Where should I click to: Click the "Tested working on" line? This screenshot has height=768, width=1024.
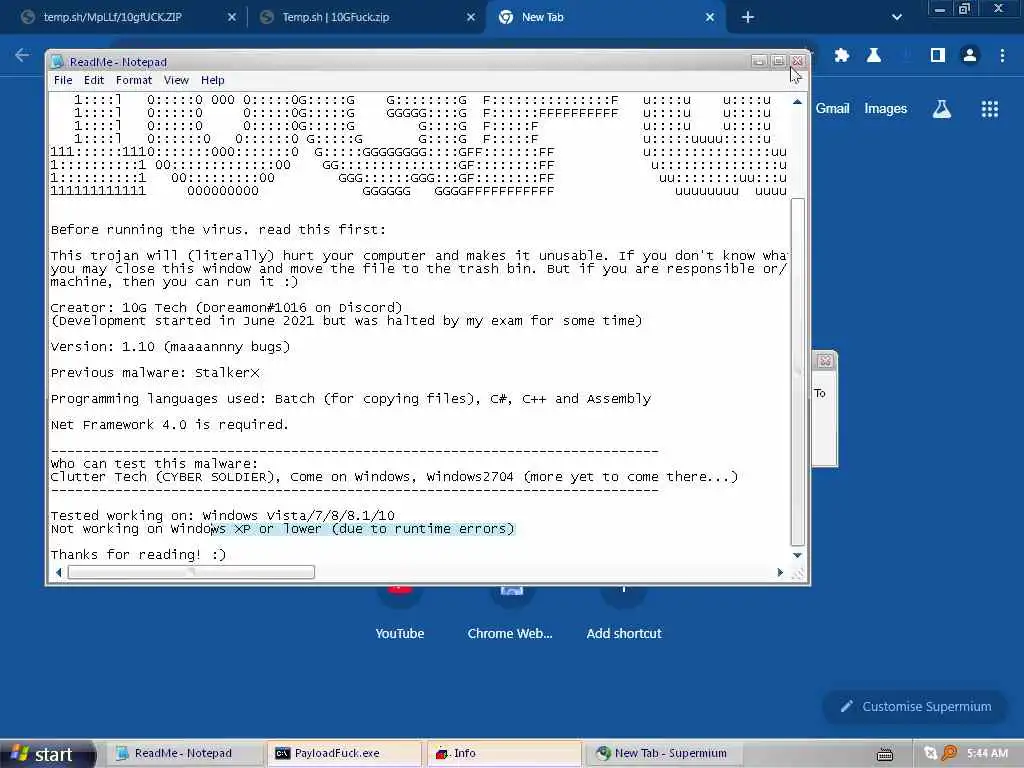pos(222,516)
